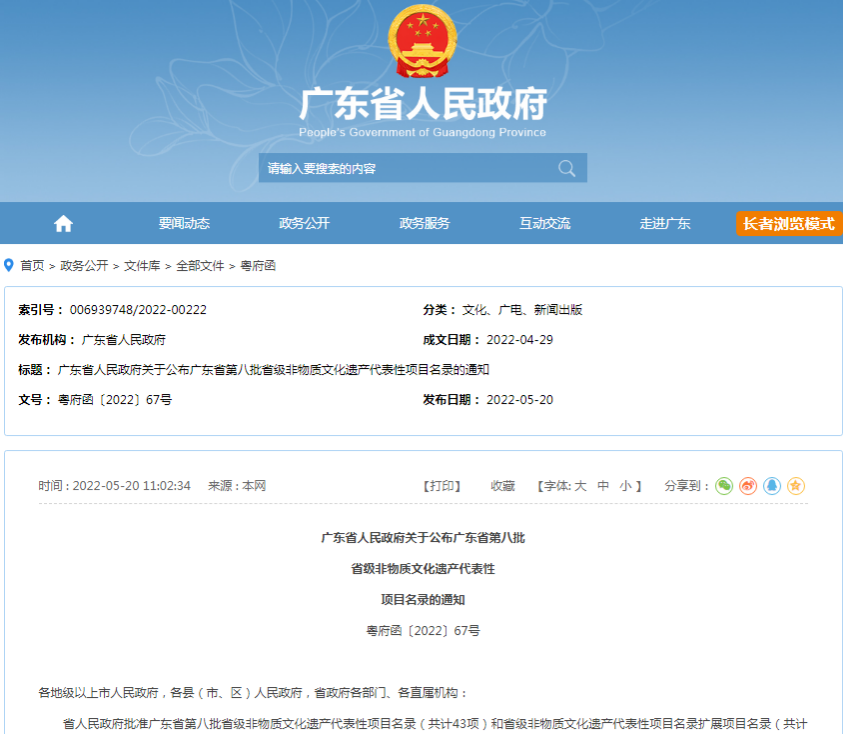The width and height of the screenshot is (845, 735).
Task: Click the location pin icon before the breadcrumb
Action: coord(11,265)
